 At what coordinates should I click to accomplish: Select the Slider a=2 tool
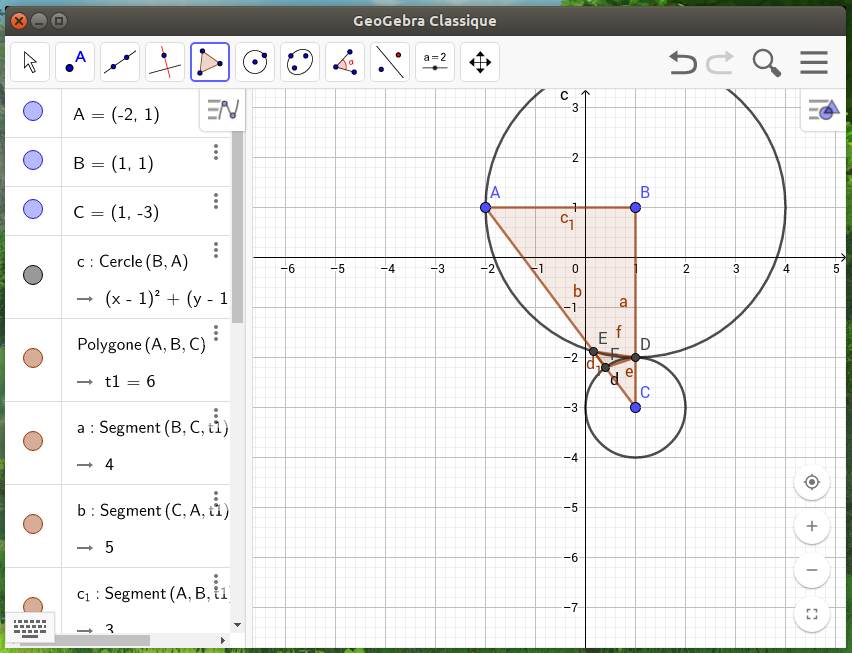coord(435,62)
